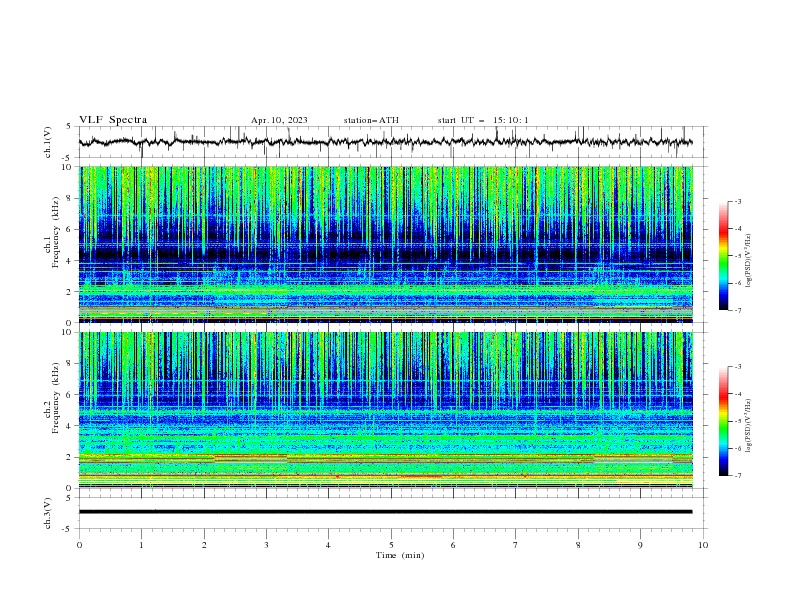Click the "start UT = 15:10:1" header text
This screenshot has height=612, width=792.
482,120
